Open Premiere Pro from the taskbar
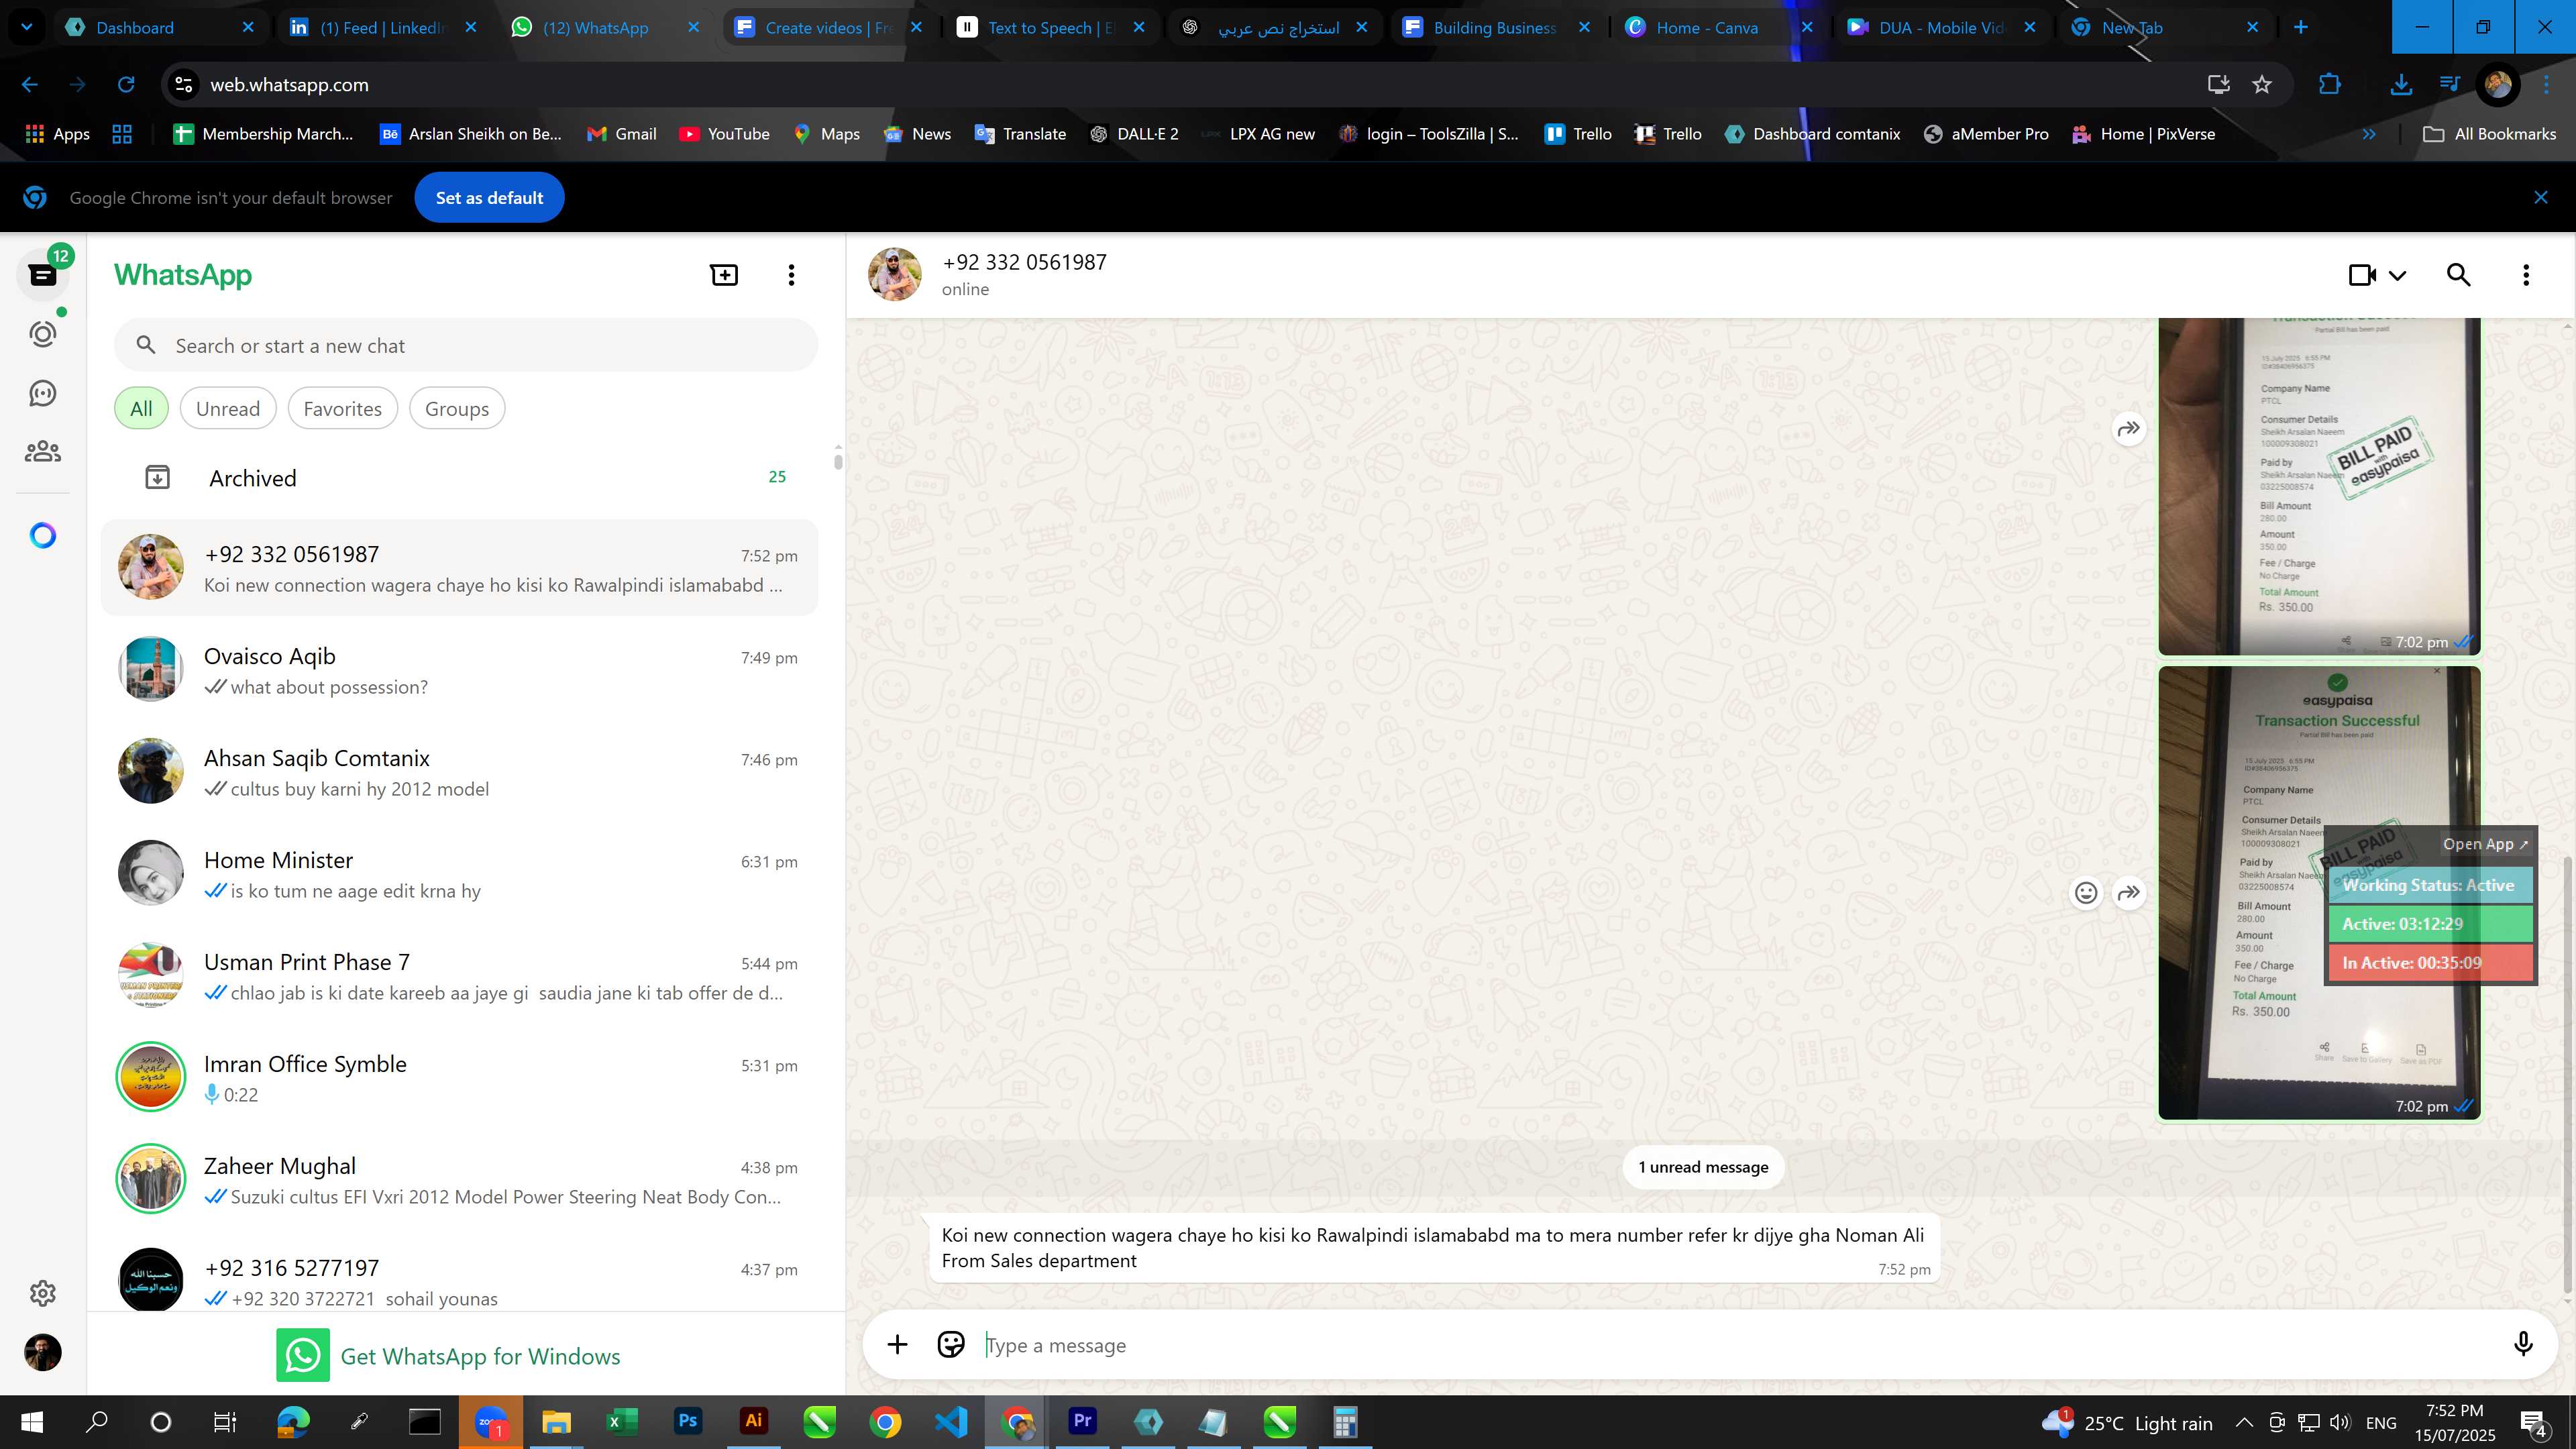Image resolution: width=2576 pixels, height=1449 pixels. tap(1082, 1421)
